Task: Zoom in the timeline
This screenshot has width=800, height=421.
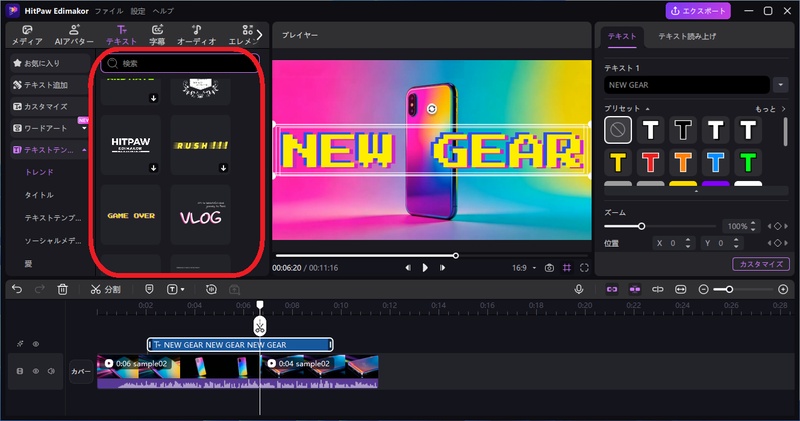Action: point(783,289)
